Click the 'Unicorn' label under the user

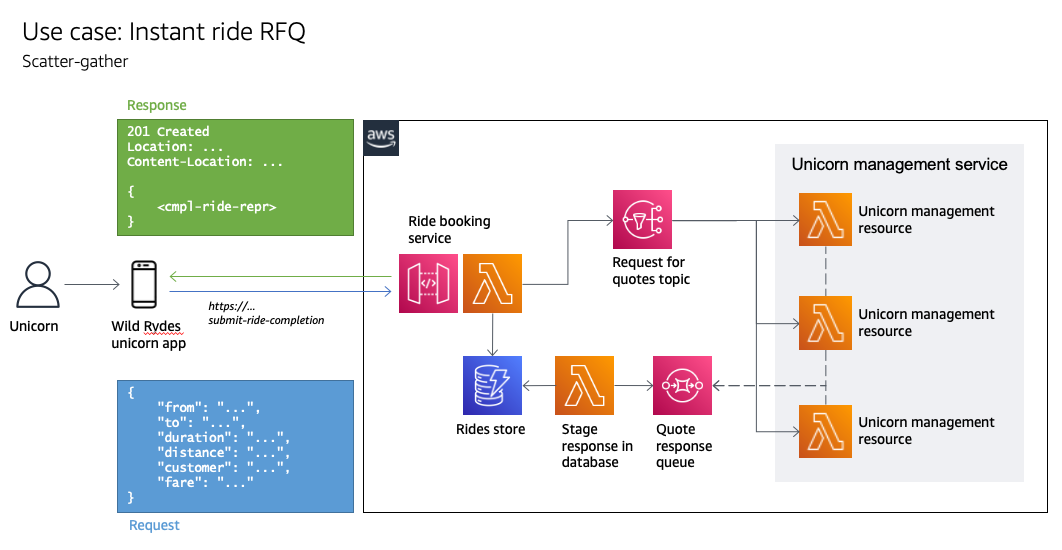click(x=34, y=326)
